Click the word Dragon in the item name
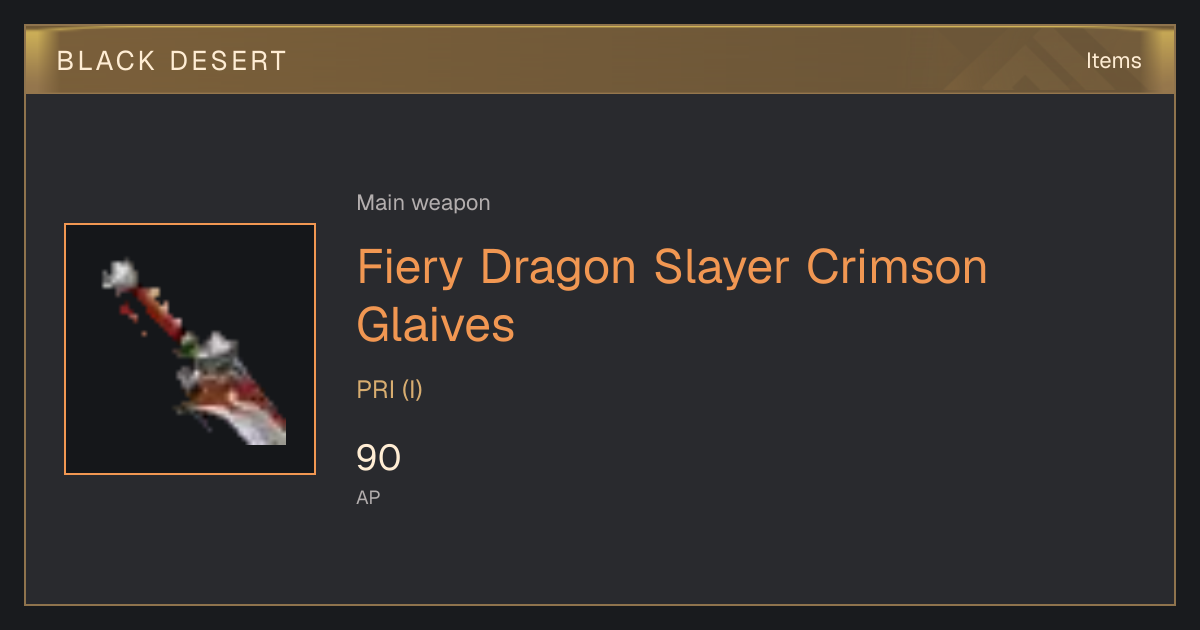This screenshot has height=630, width=1200. 558,267
